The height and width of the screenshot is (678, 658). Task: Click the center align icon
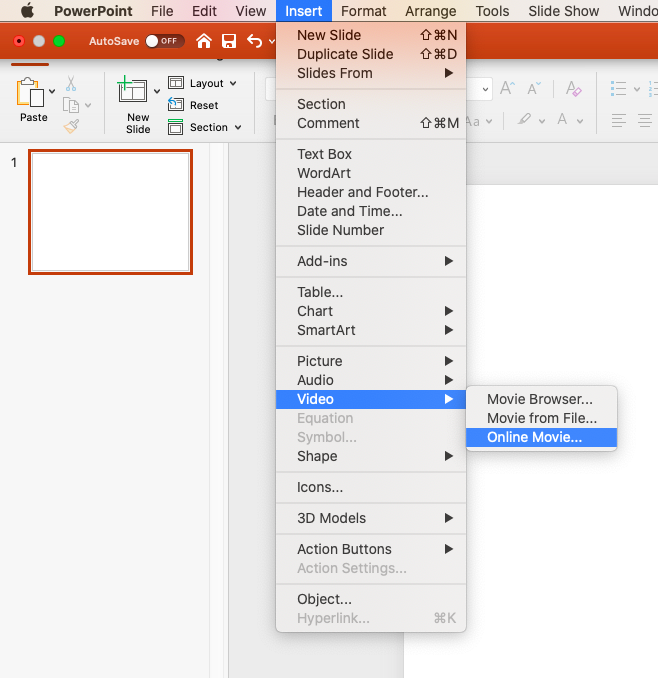[645, 120]
